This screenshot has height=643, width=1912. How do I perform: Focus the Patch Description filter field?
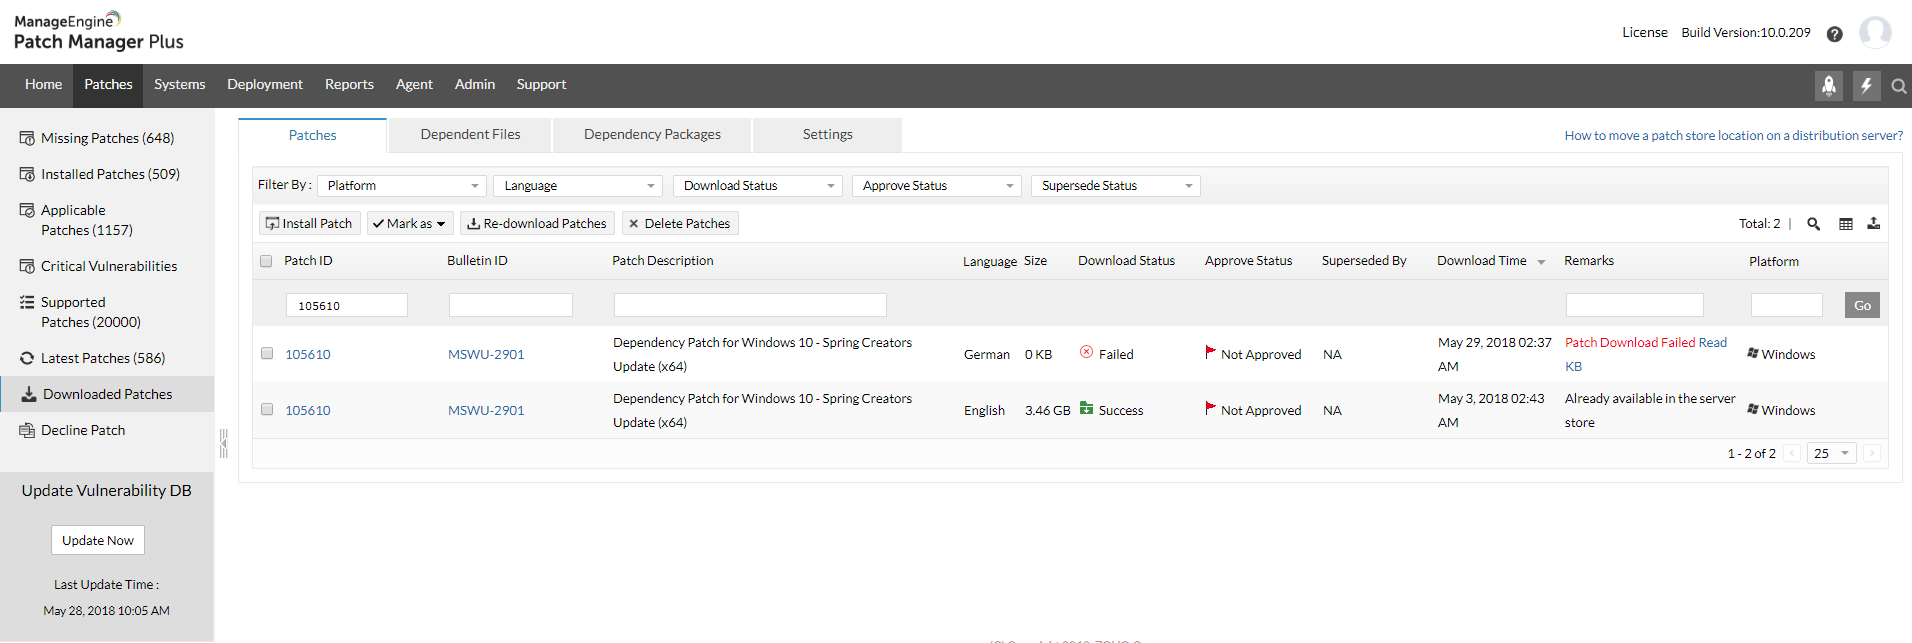[750, 305]
